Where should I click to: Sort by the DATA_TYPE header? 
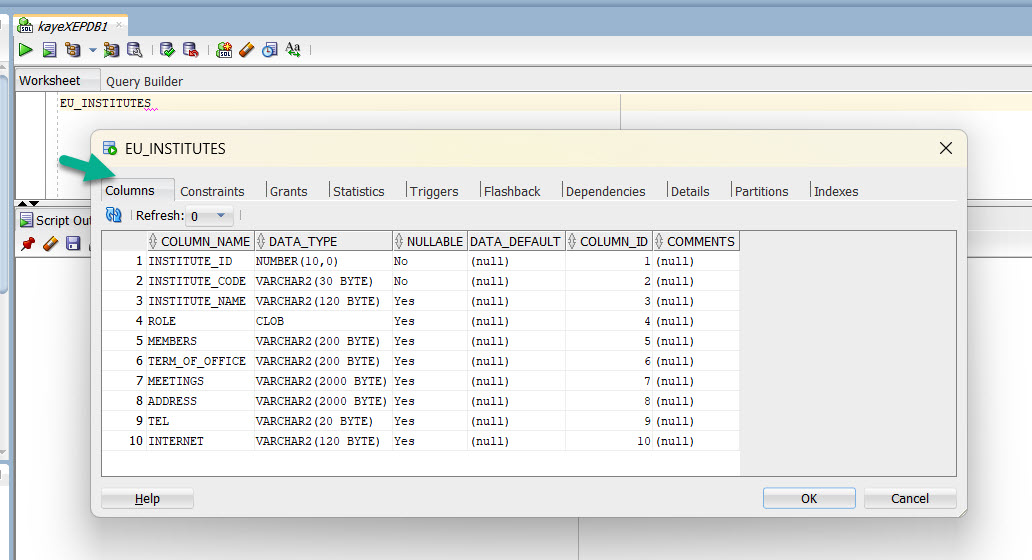point(323,242)
